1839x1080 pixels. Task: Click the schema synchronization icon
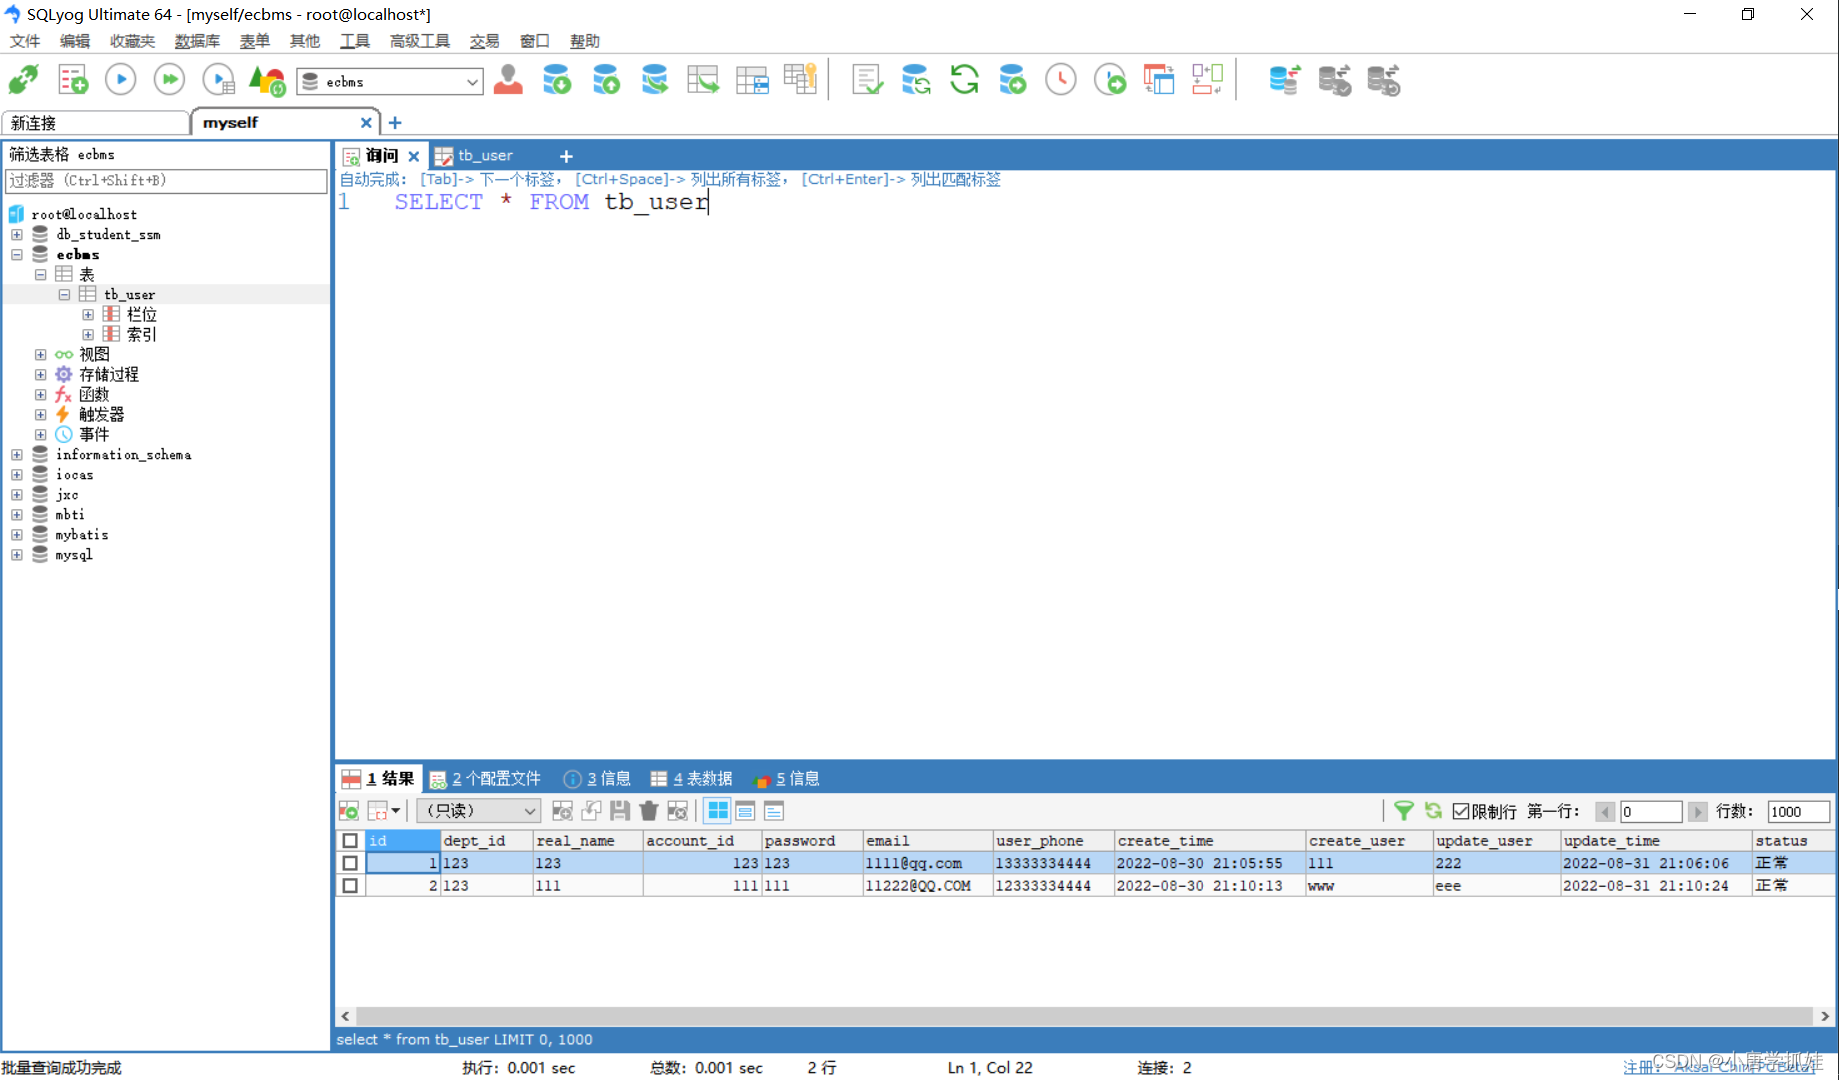click(915, 80)
